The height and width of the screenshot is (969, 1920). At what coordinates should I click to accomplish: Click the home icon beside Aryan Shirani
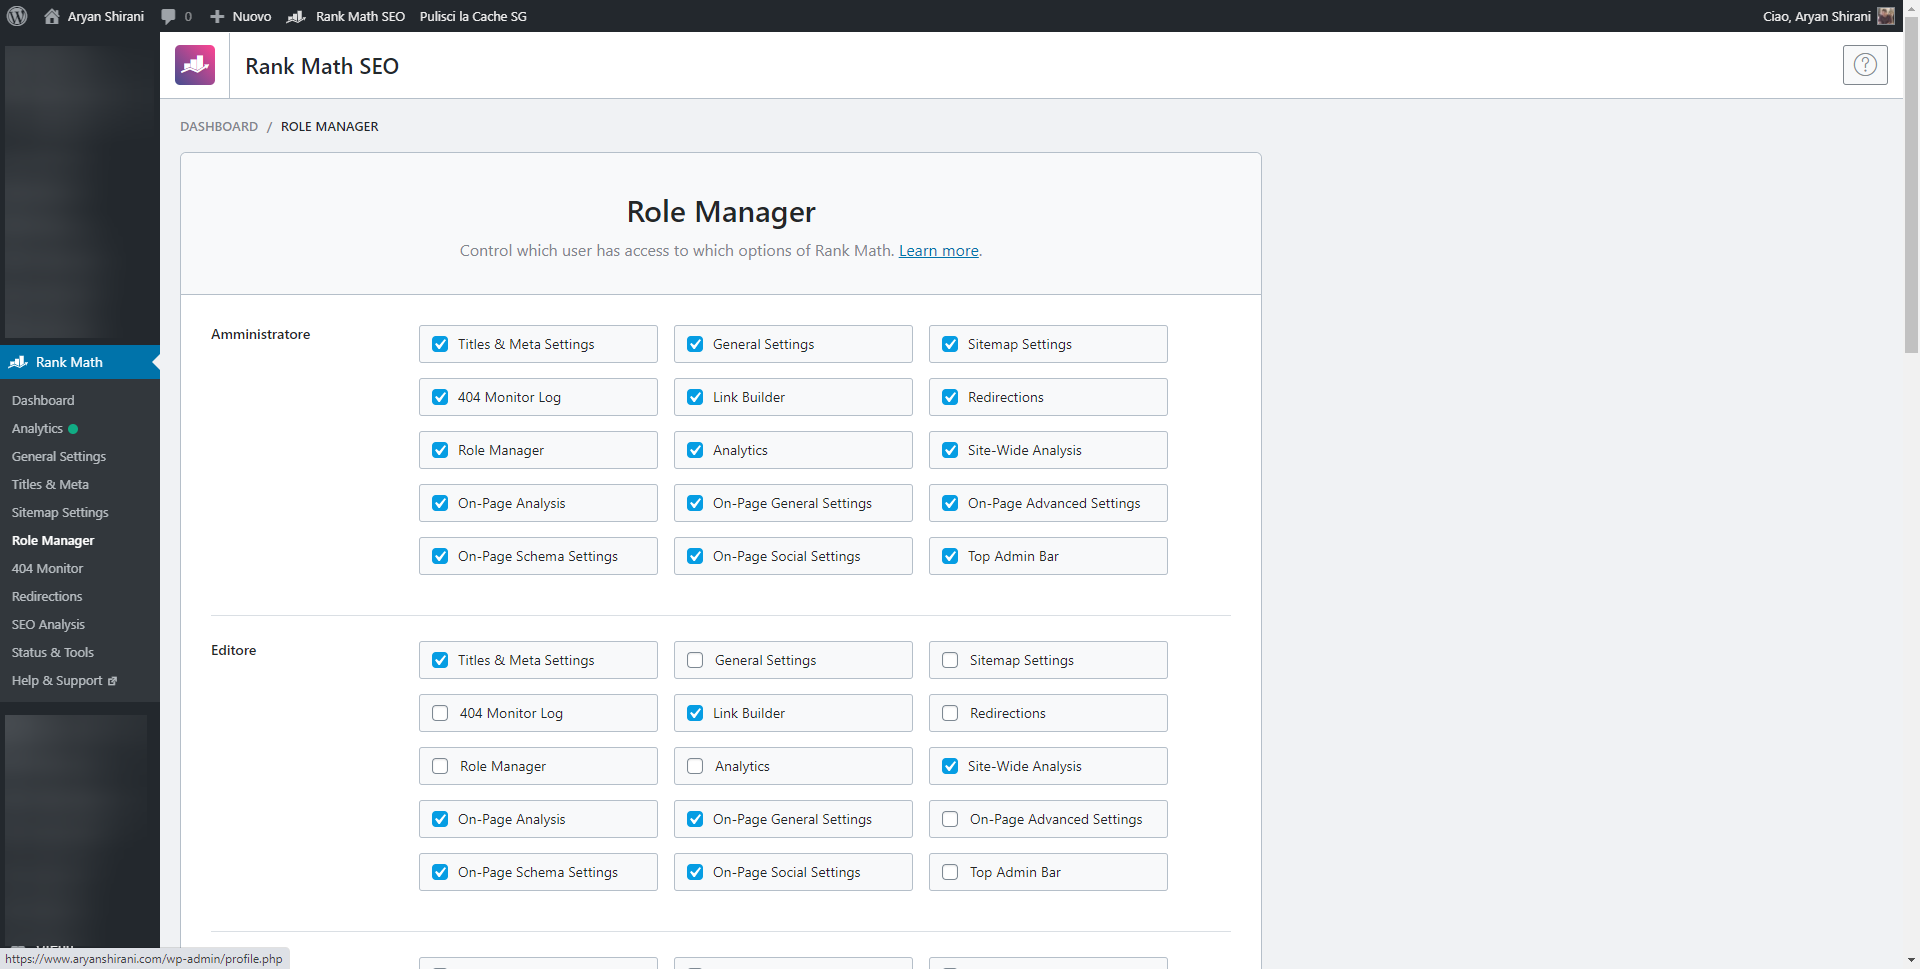52,16
